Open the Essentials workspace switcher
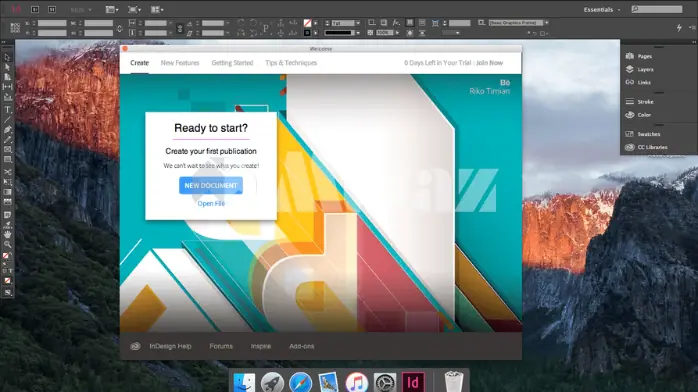 [x=601, y=9]
